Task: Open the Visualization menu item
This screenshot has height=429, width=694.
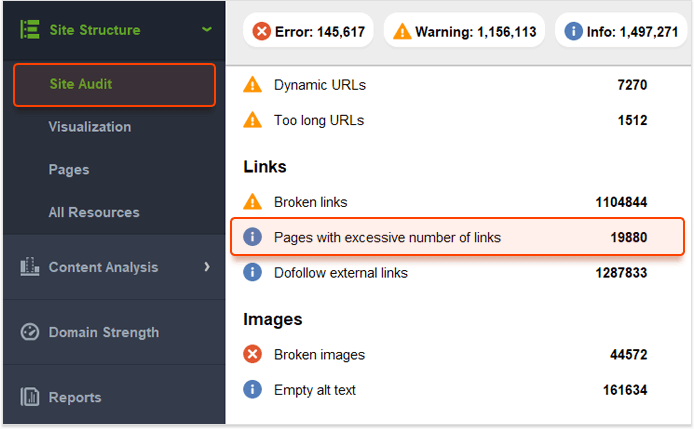Action: pos(90,127)
